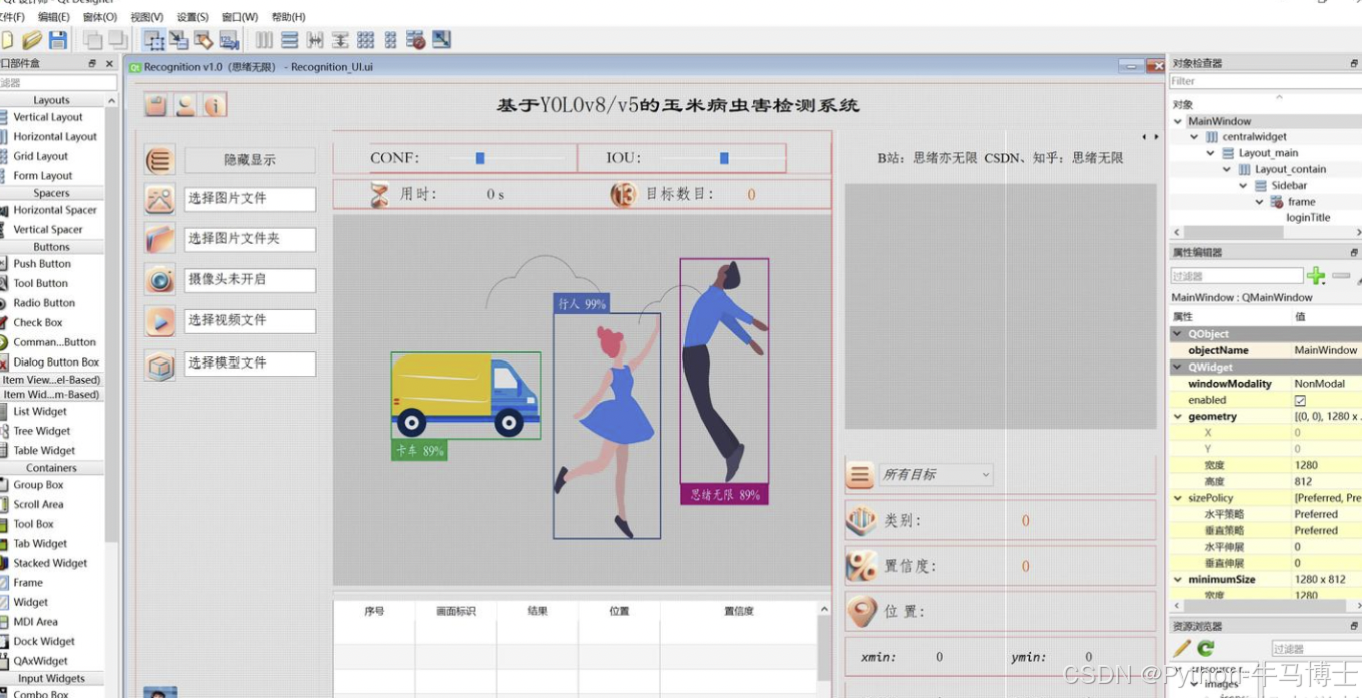Collapse the MainWindow tree node

pyautogui.click(x=1178, y=121)
